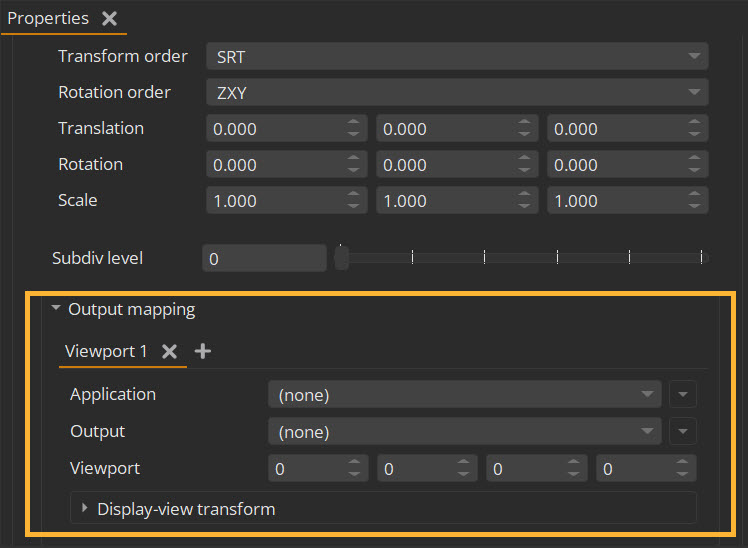Screen dimensions: 748x548
Task: Open the extra menu arrow beside Output
Action: pos(683,432)
